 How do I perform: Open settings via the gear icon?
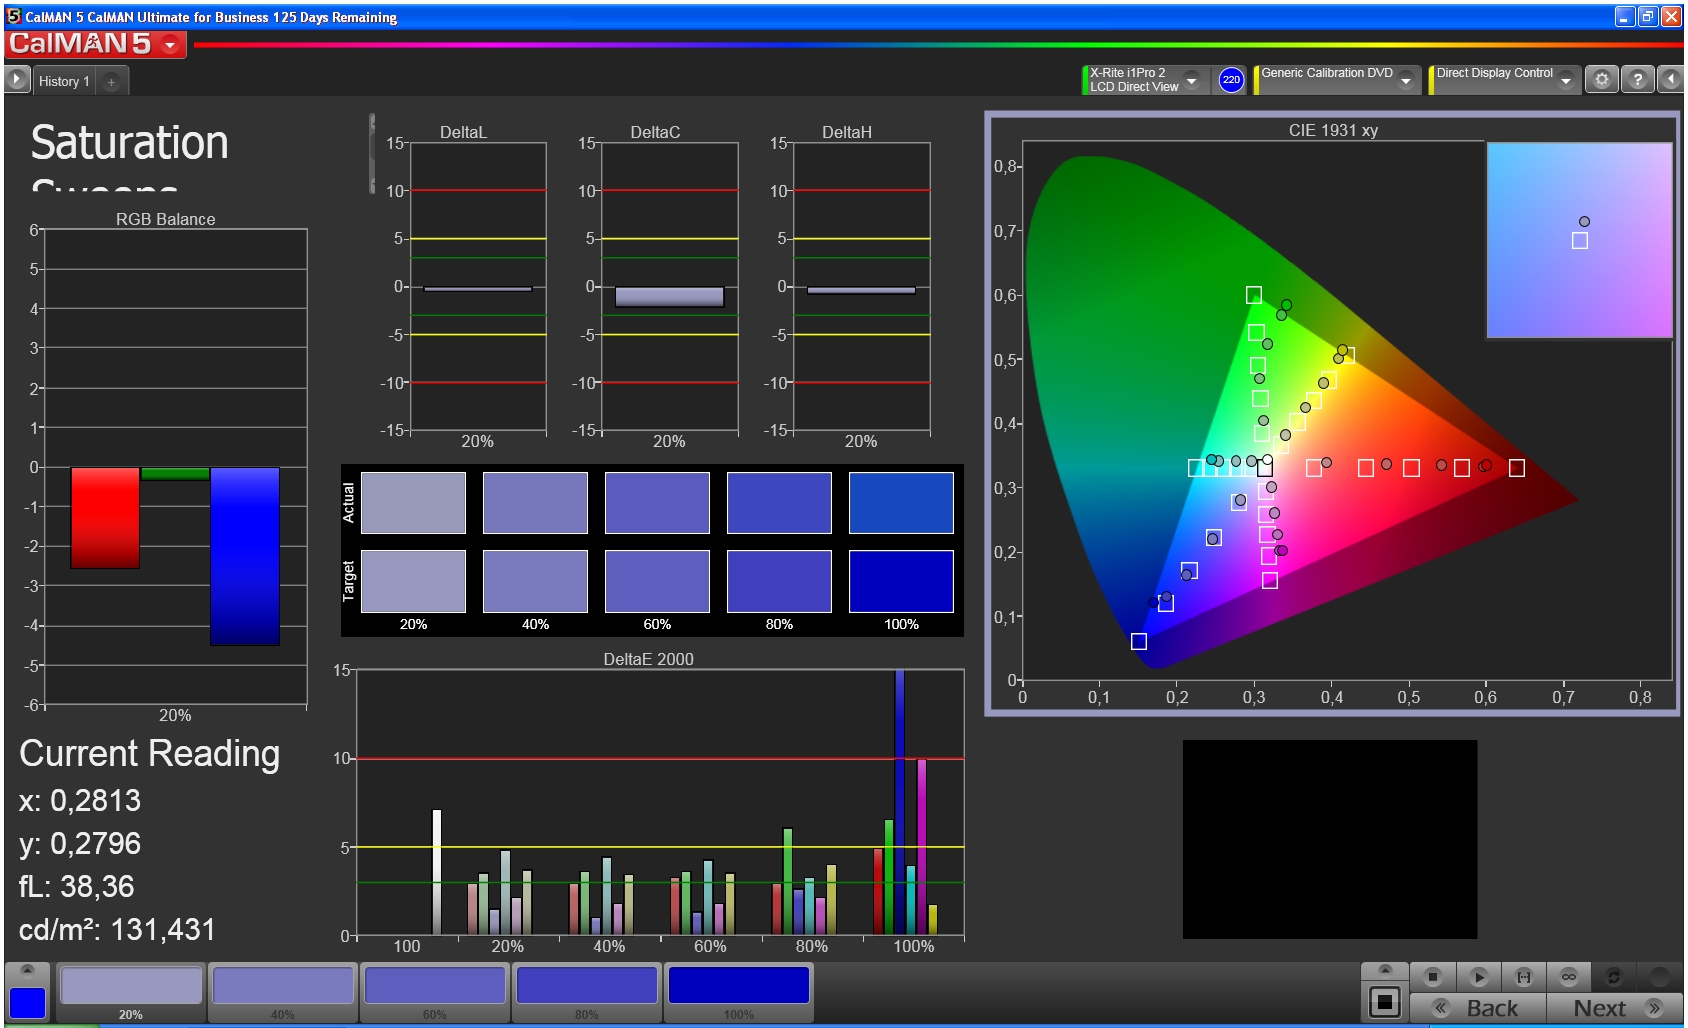1602,80
